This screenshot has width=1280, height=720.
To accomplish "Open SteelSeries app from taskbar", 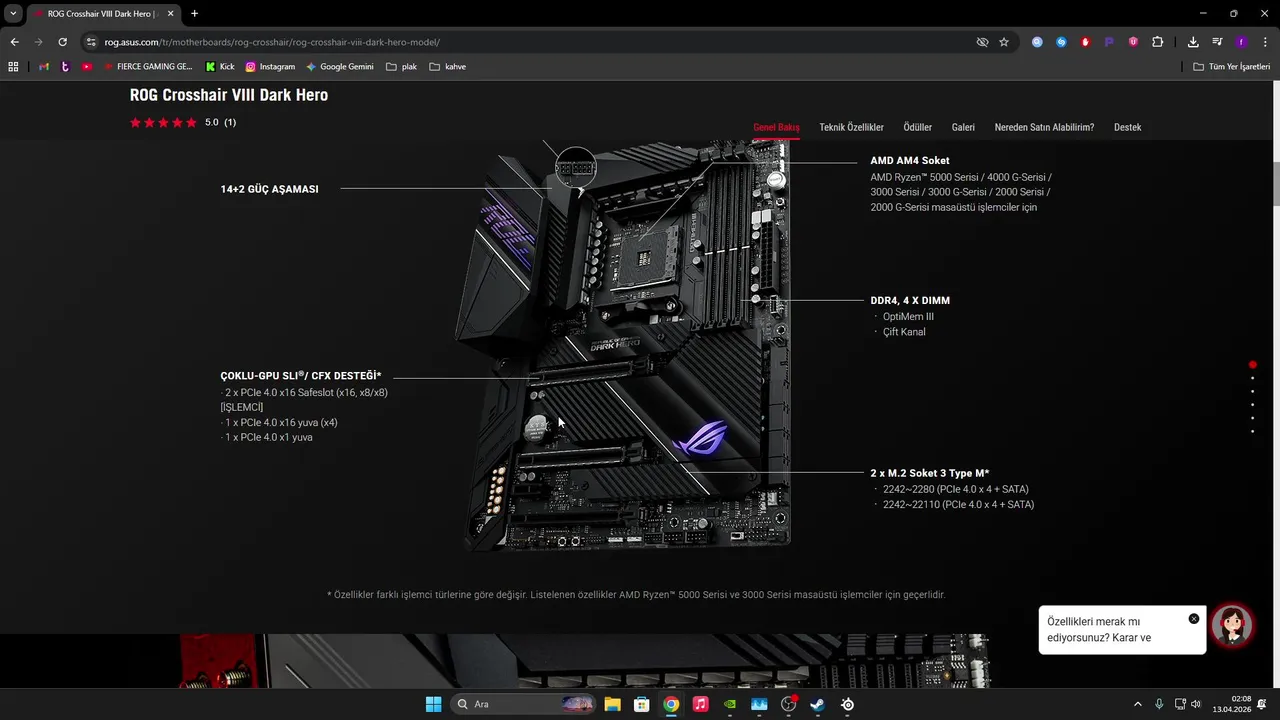I will (x=847, y=704).
